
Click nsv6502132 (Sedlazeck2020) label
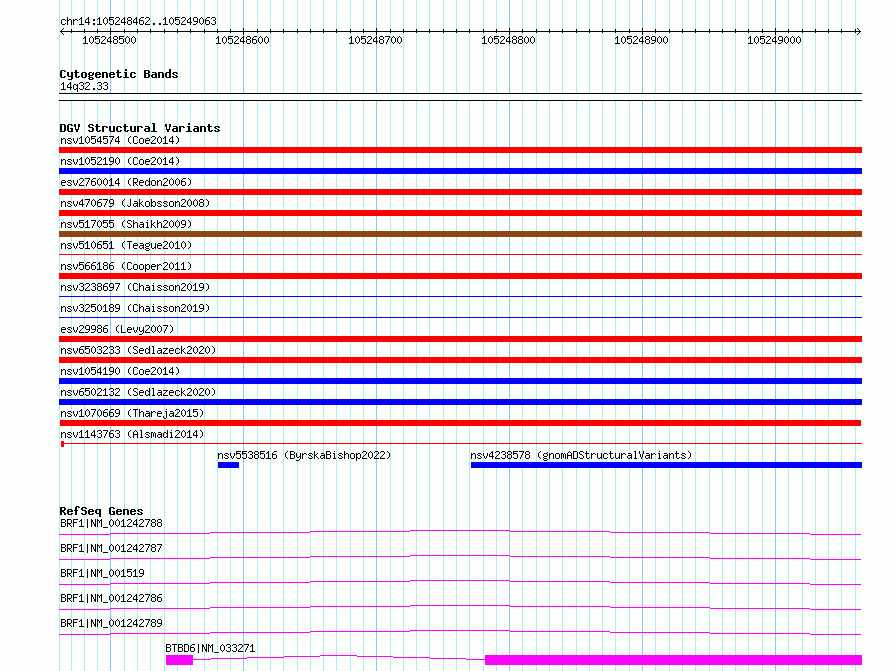click(x=138, y=392)
